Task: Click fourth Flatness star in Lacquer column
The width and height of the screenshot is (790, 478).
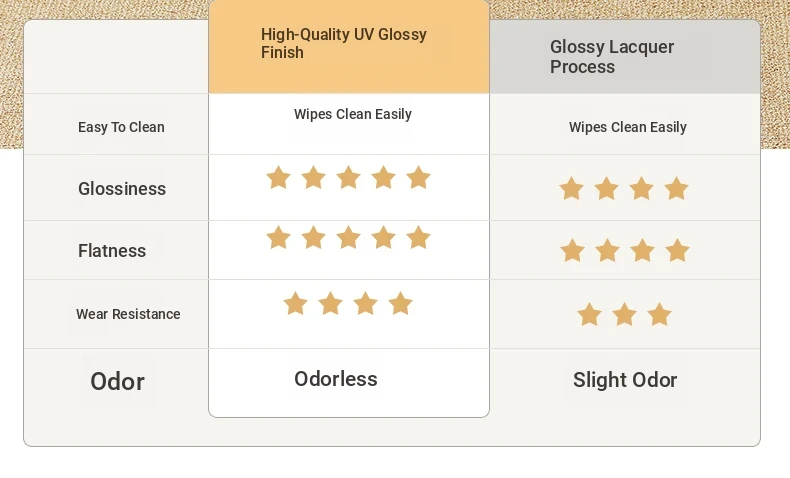Action: (677, 251)
